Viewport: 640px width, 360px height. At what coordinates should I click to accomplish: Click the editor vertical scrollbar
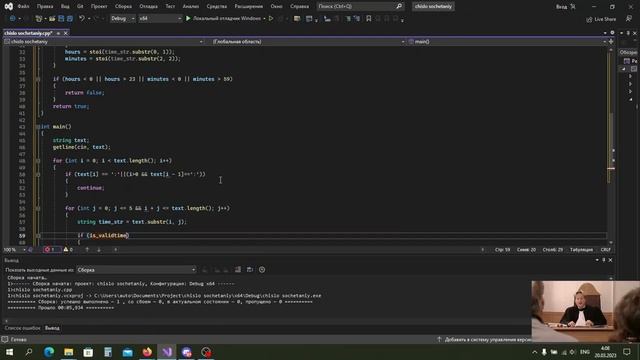611,145
